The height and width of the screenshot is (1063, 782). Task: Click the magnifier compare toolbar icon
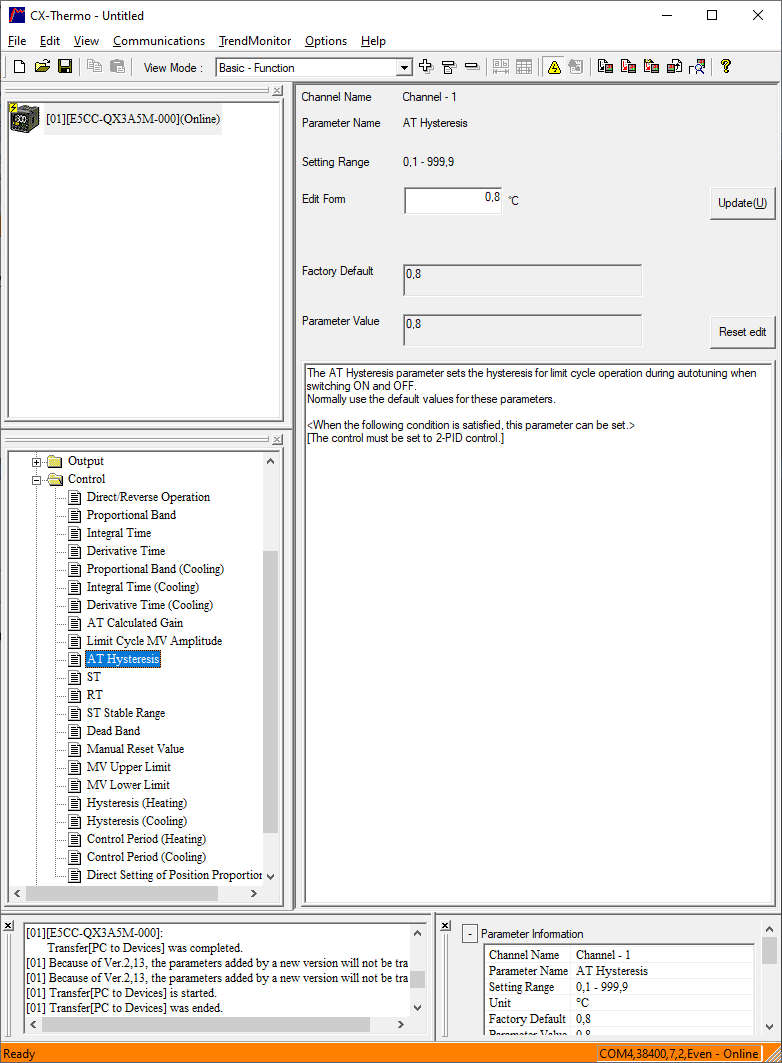(x=697, y=66)
